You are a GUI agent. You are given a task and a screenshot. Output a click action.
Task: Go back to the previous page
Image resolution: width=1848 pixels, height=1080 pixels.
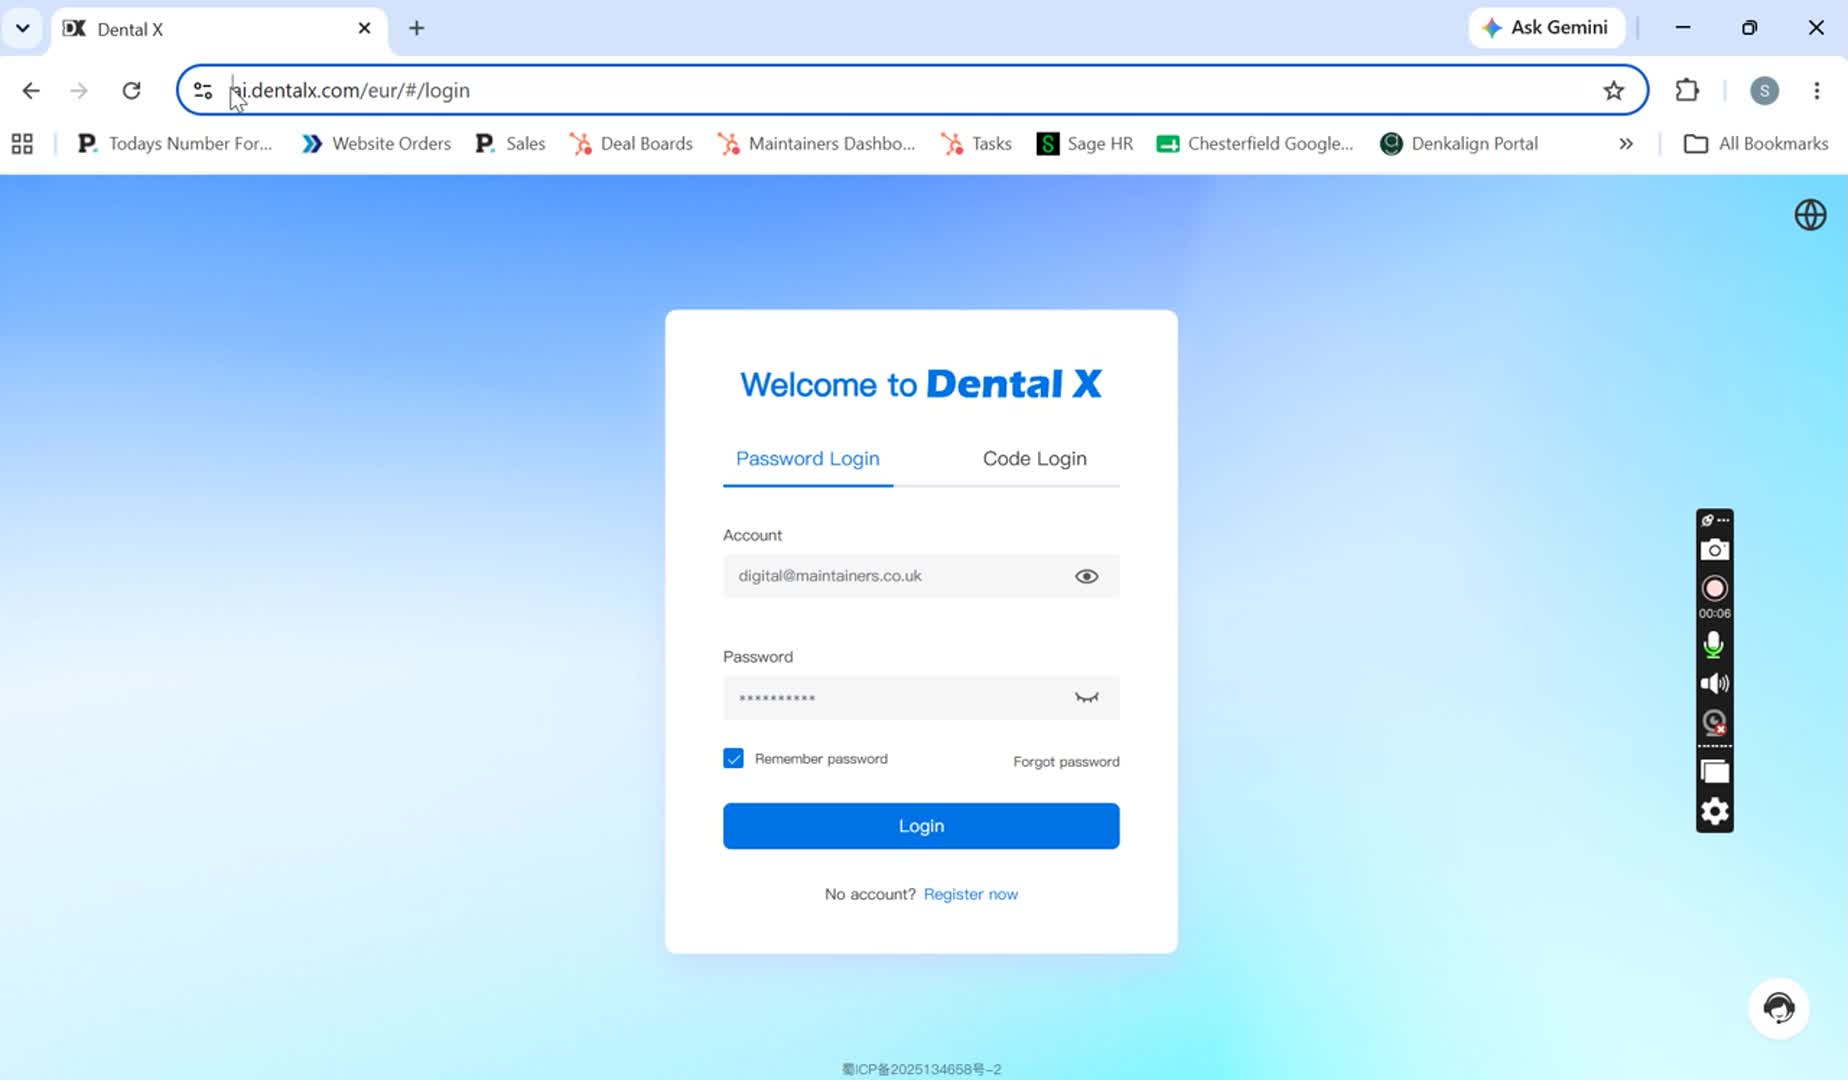31,90
